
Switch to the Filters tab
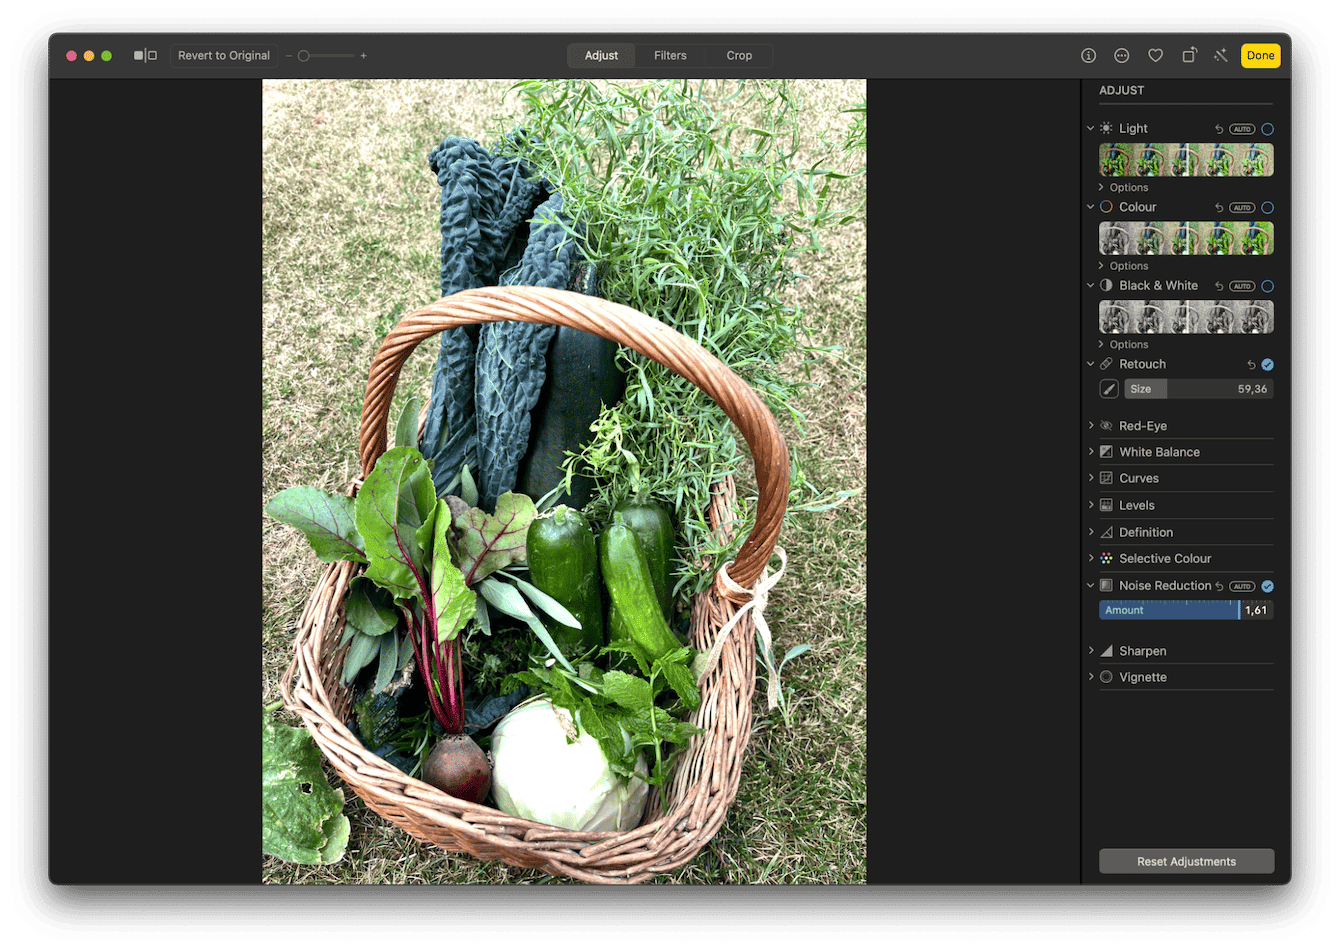coord(670,55)
